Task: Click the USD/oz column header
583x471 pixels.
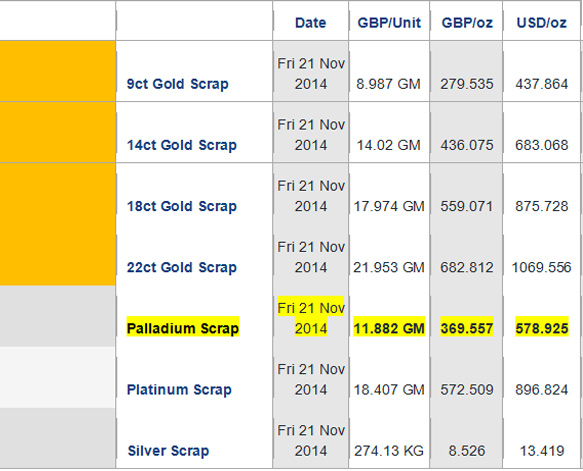Action: [x=542, y=23]
